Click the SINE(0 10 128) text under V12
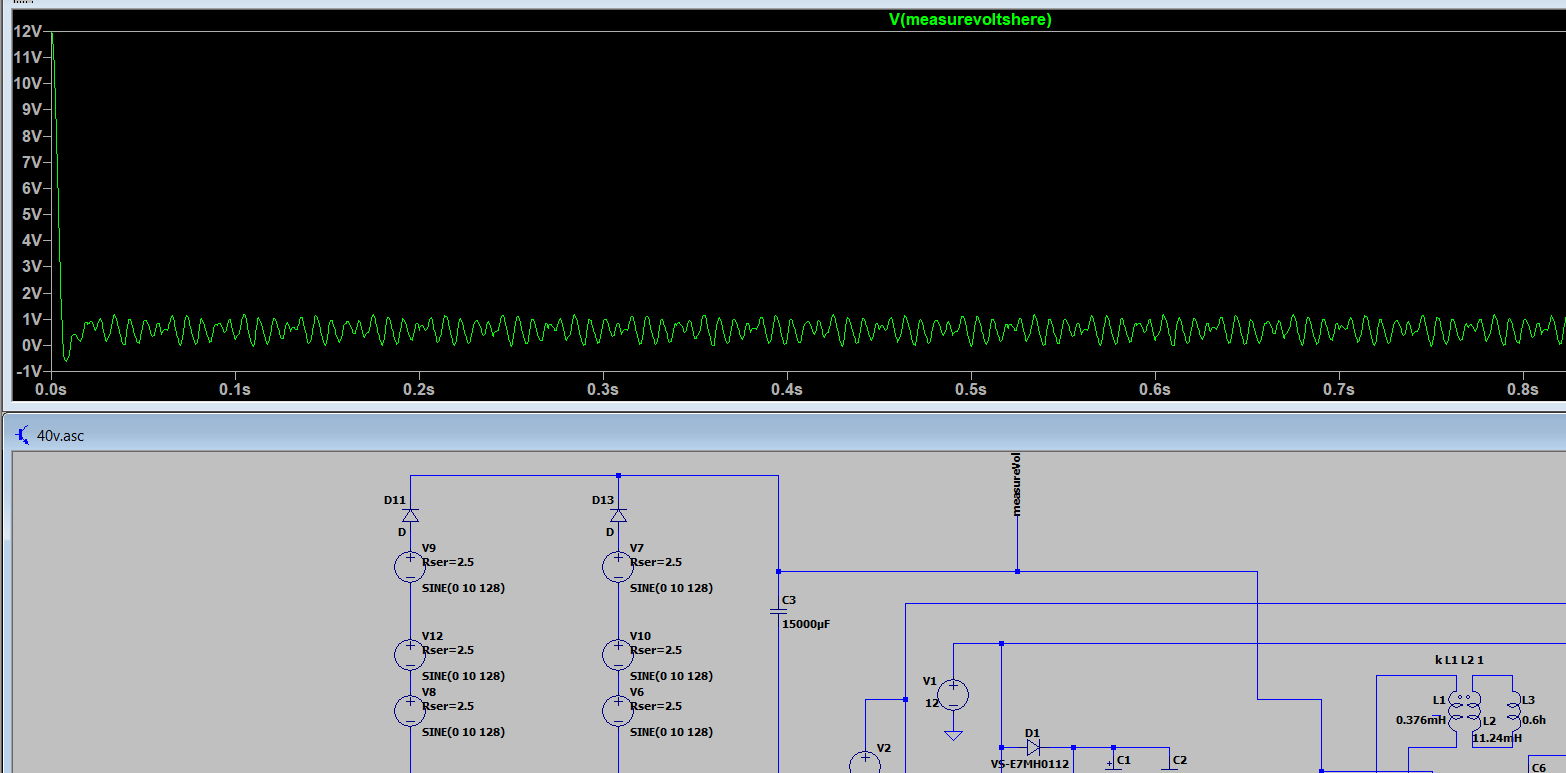This screenshot has width=1566, height=773. [x=463, y=676]
